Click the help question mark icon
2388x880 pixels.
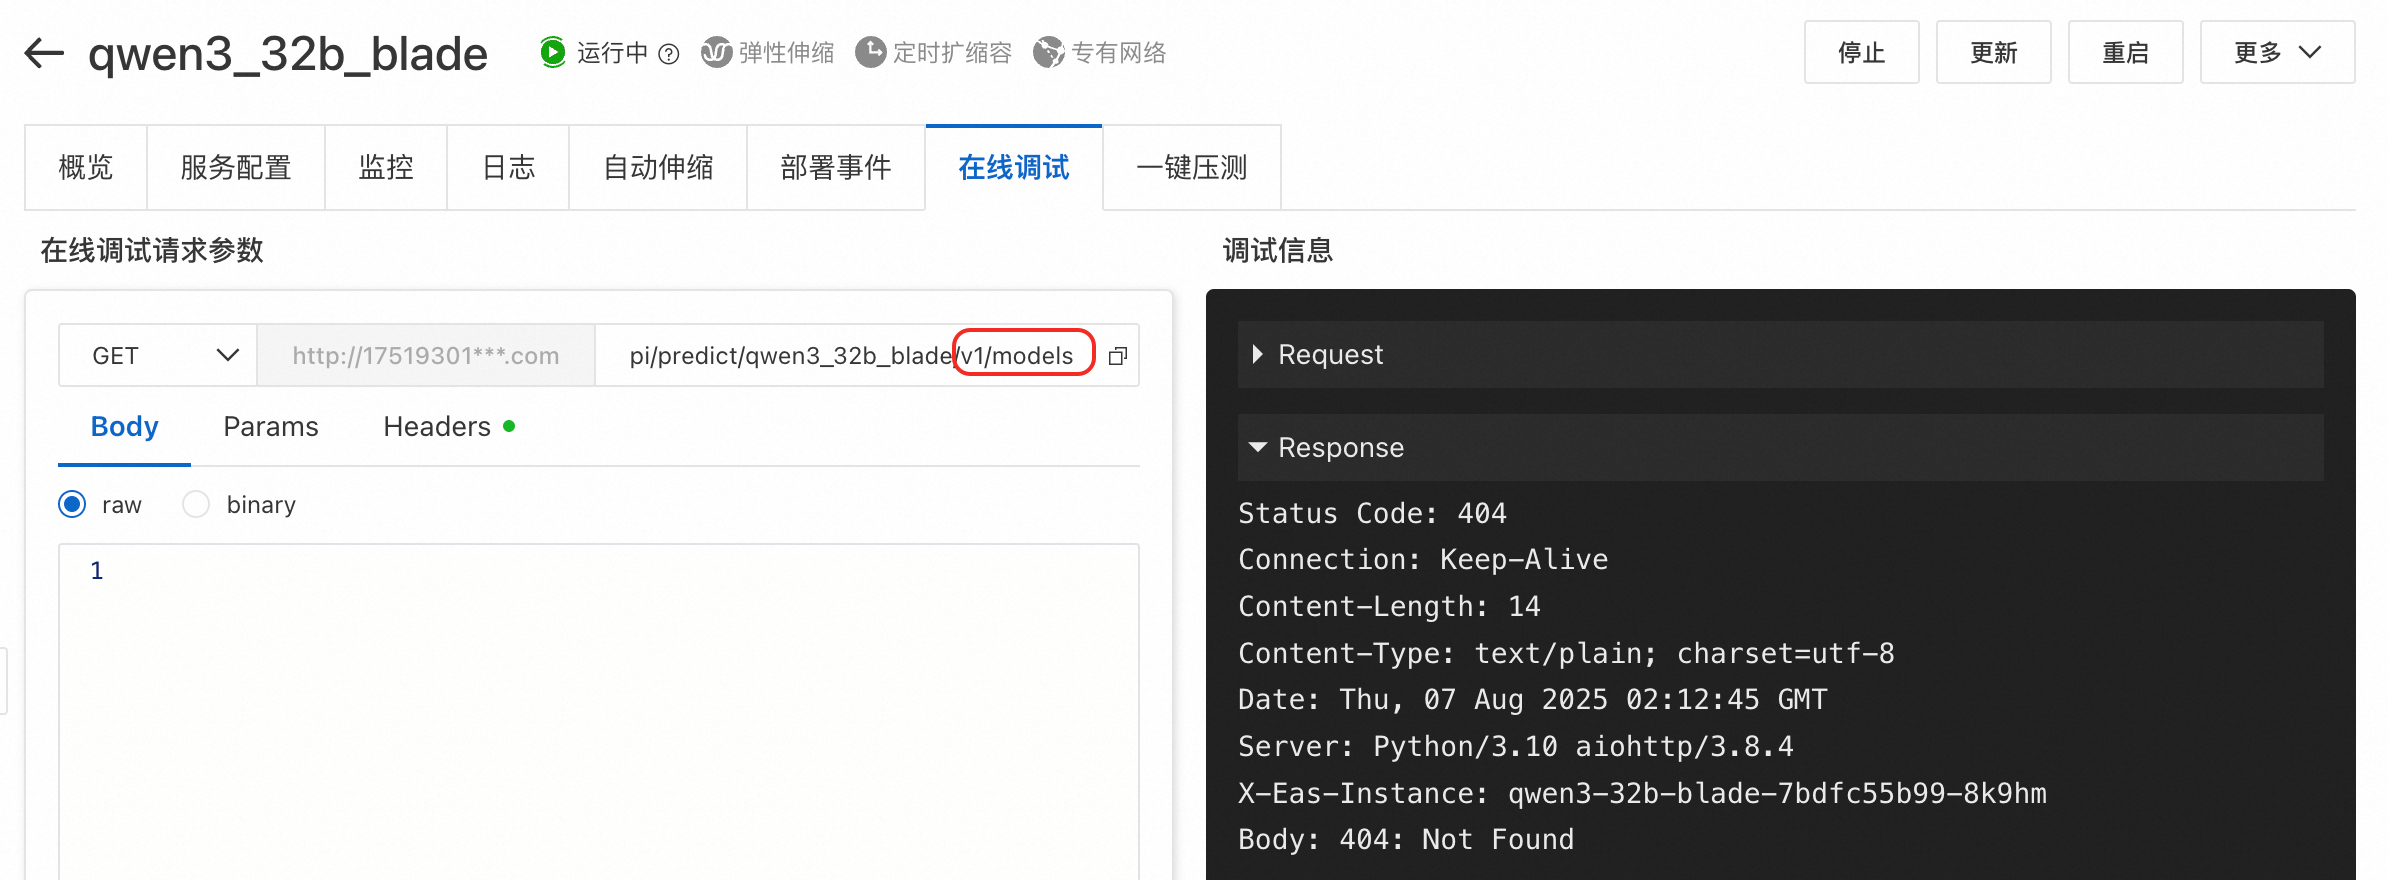pyautogui.click(x=669, y=54)
